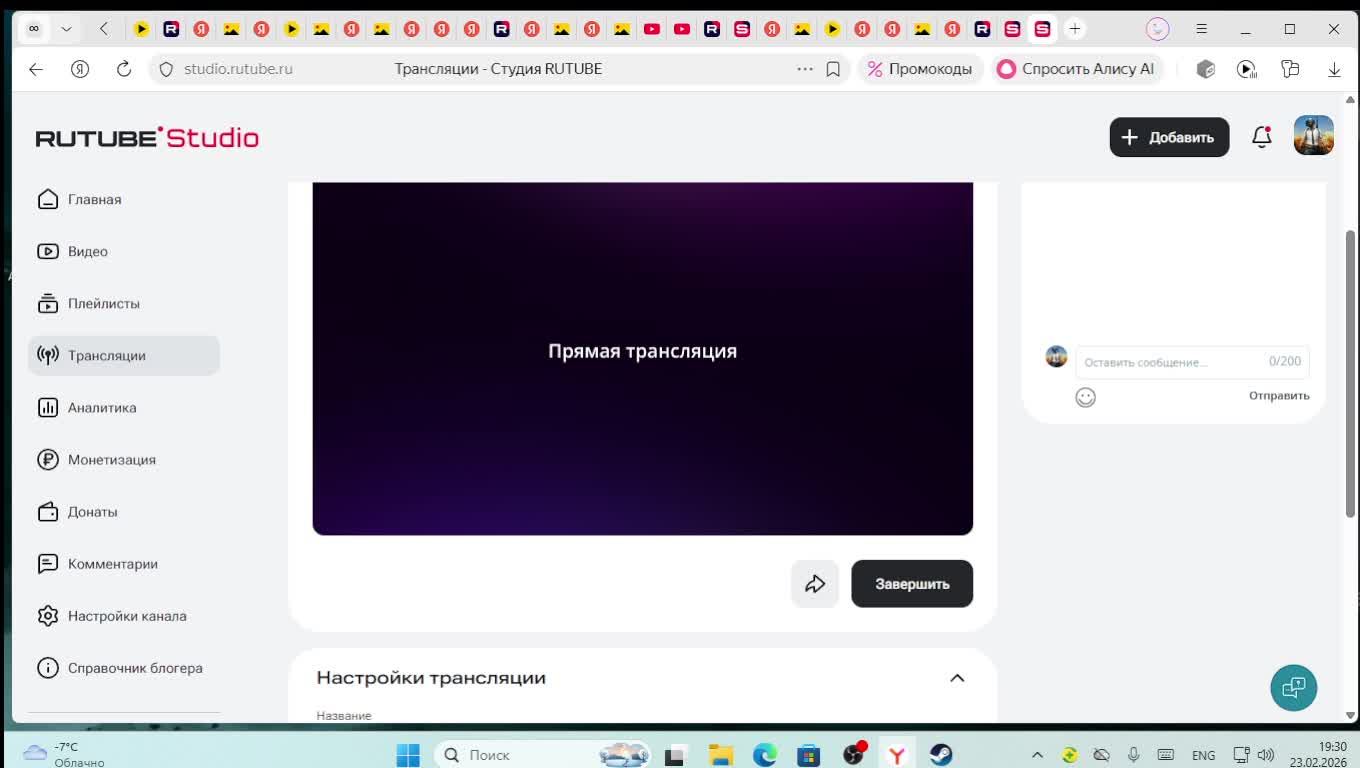1360x768 pixels.
Task: Expand the tab list dropdown chevron
Action: click(66, 29)
